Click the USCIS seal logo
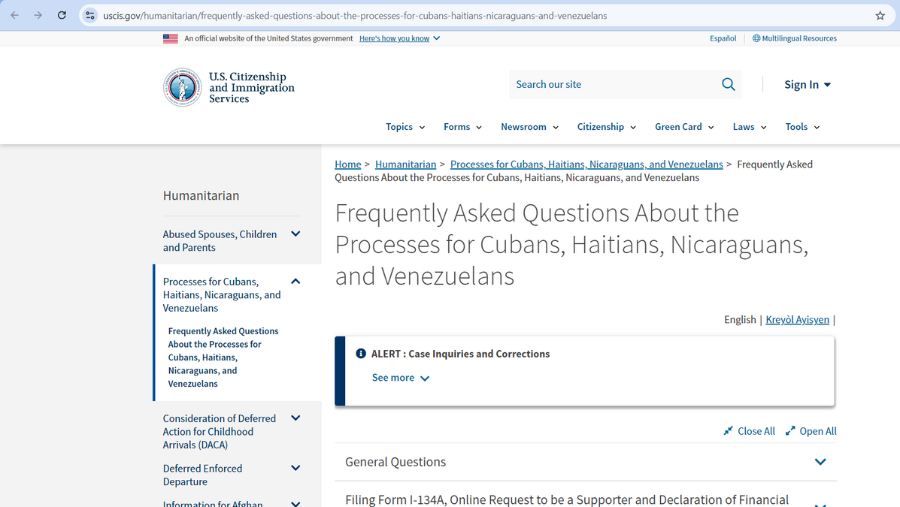 click(182, 87)
